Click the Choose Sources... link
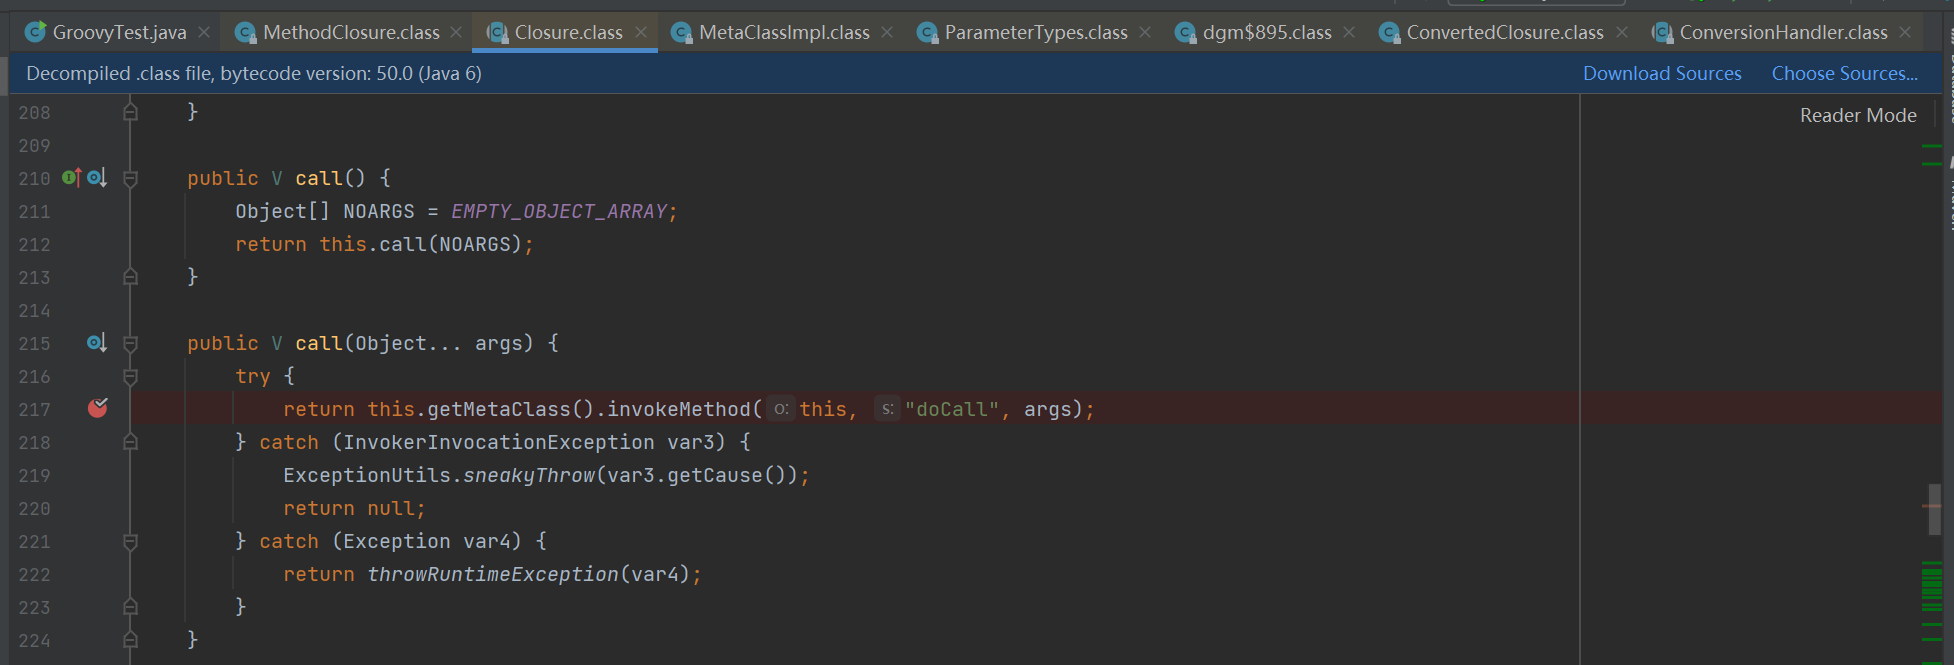Screen dimensions: 1954x665 [1845, 73]
